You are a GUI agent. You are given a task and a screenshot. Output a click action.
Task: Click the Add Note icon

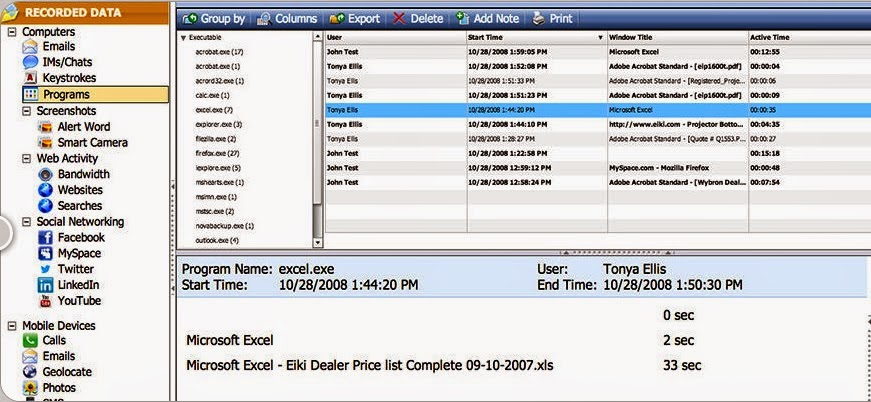[463, 19]
